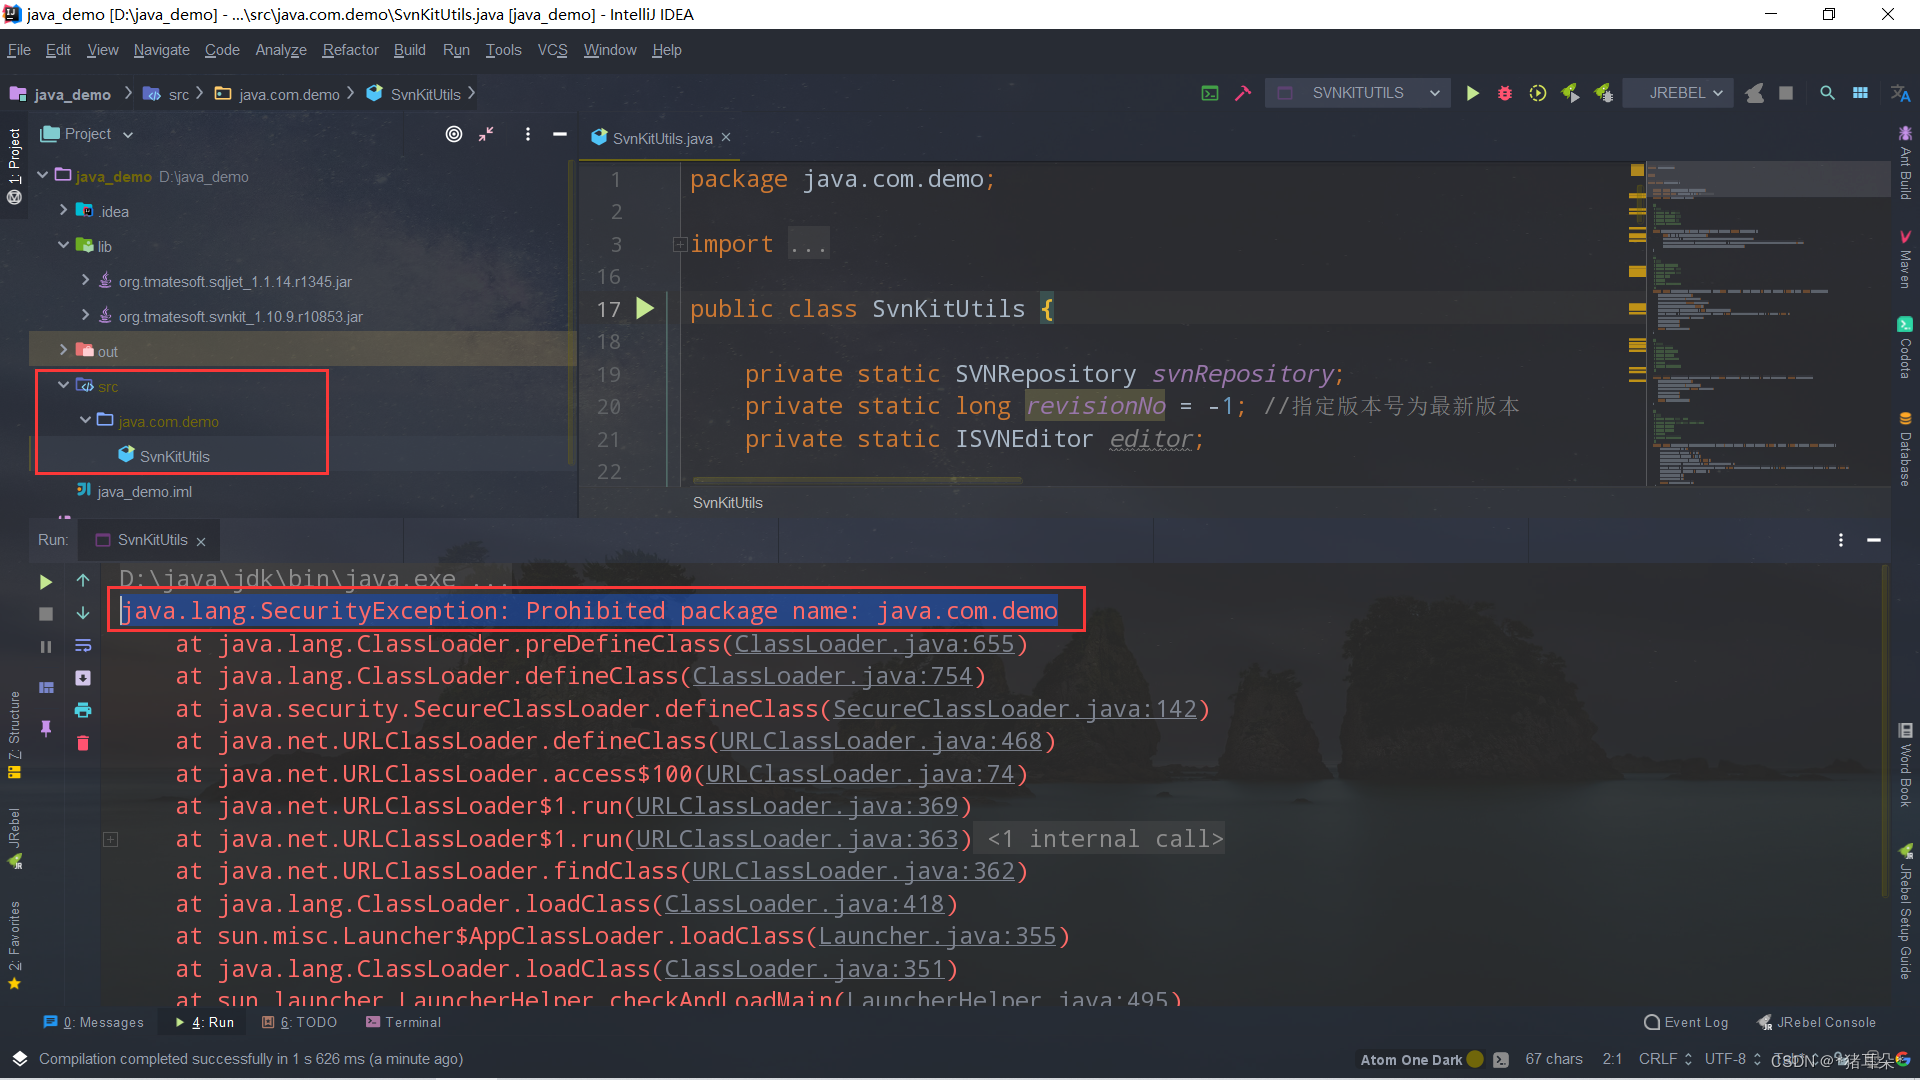This screenshot has height=1080, width=1920.
Task: Clear the Run console output
Action: (83, 743)
